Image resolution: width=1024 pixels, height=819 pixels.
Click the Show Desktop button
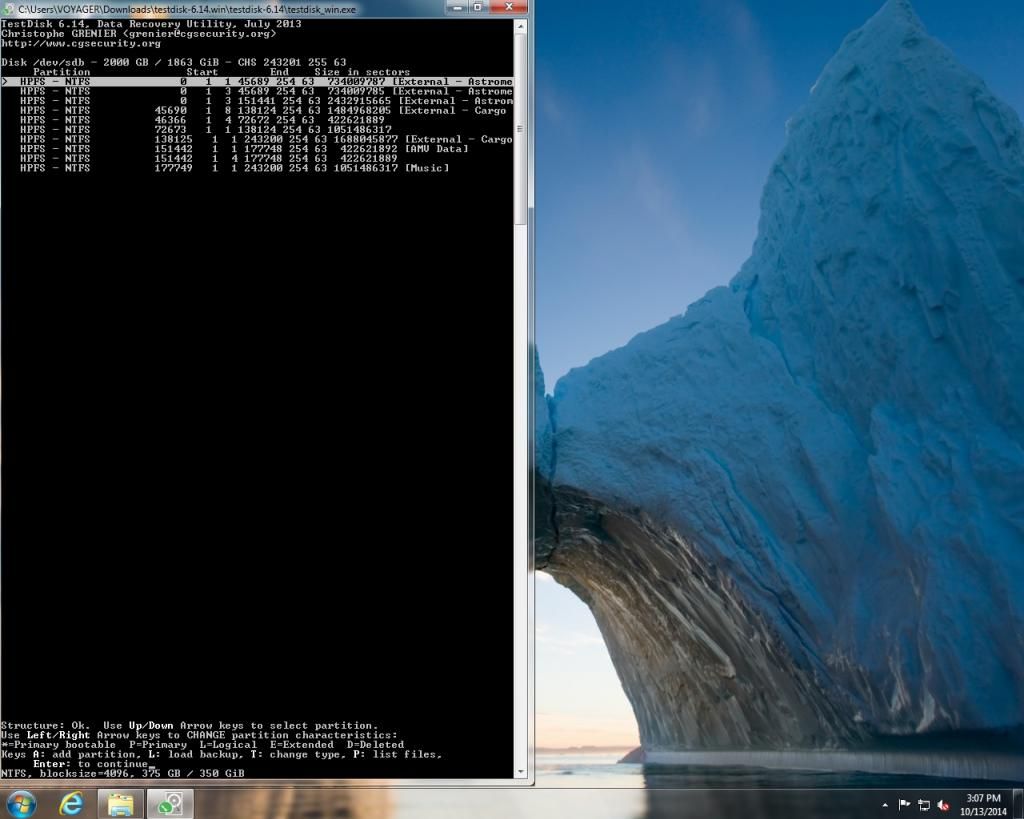point(1018,804)
